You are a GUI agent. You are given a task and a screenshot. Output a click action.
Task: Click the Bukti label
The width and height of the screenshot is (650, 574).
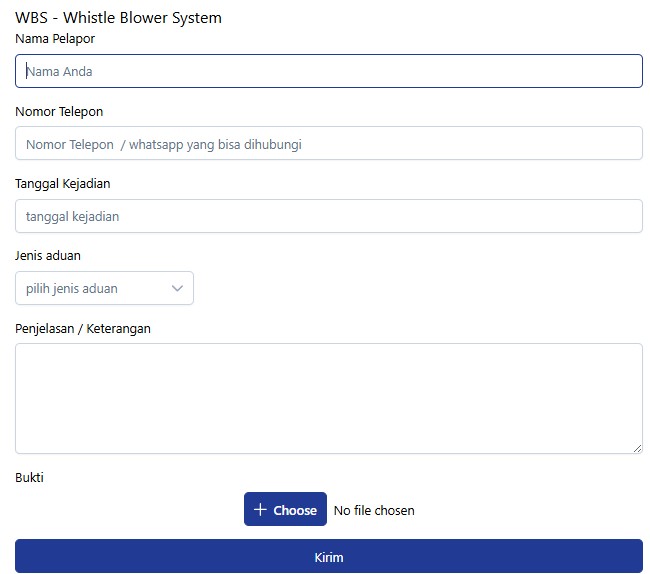[x=29, y=478]
